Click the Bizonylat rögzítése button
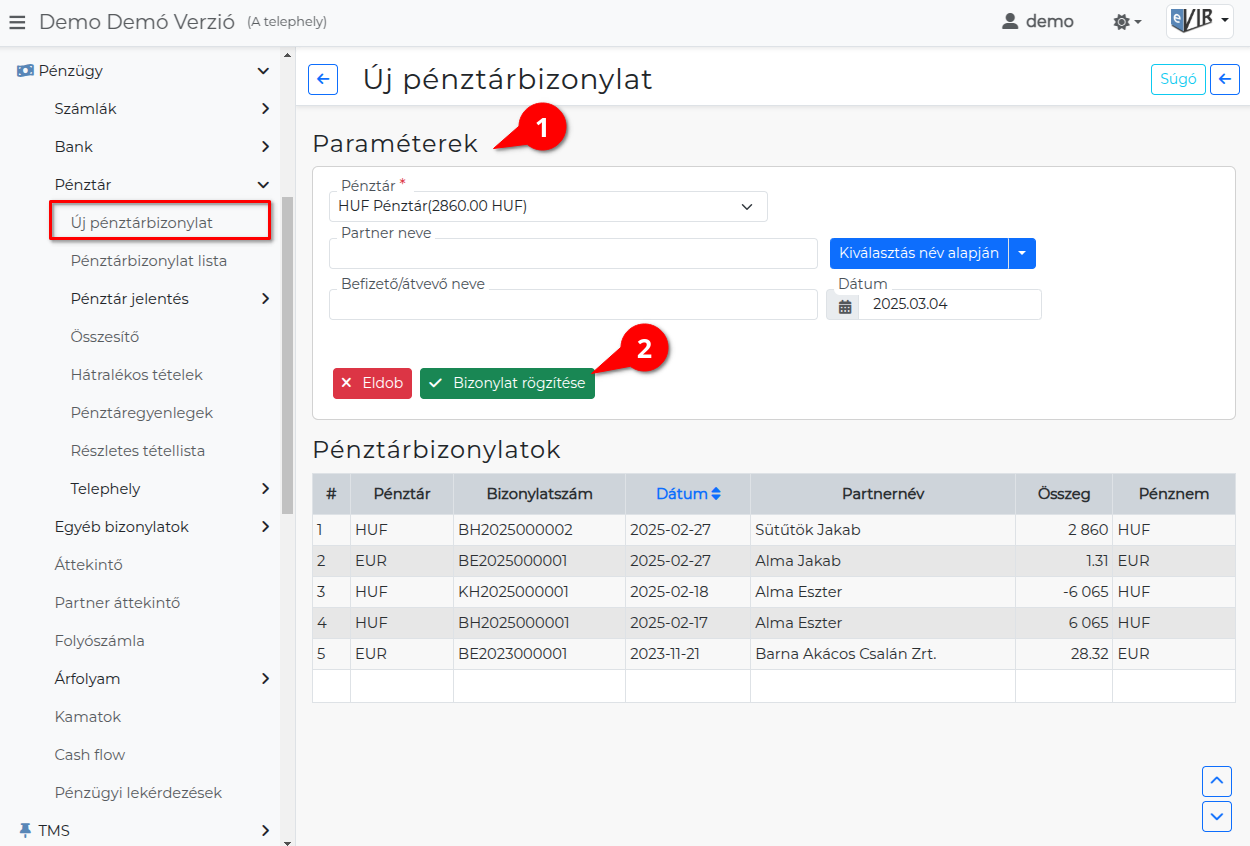Image resolution: width=1250 pixels, height=846 pixels. (x=507, y=384)
